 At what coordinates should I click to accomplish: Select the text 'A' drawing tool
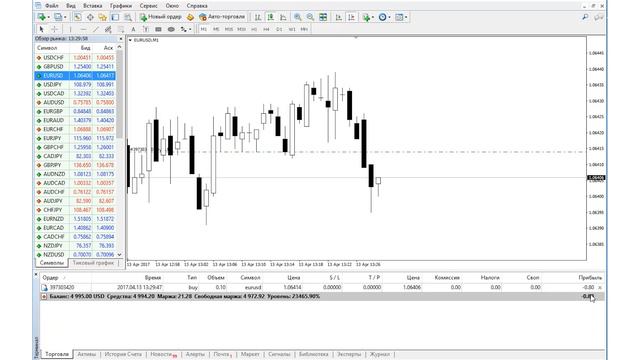click(133, 29)
